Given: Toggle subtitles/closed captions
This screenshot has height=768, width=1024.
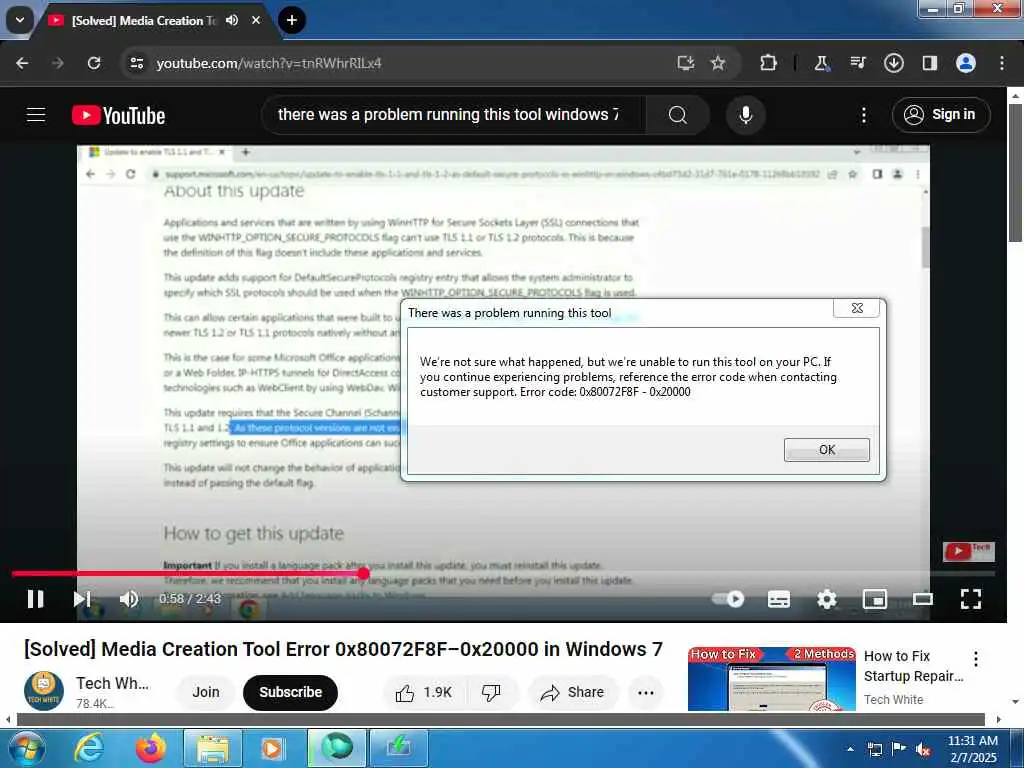Looking at the screenshot, I should pyautogui.click(x=778, y=599).
